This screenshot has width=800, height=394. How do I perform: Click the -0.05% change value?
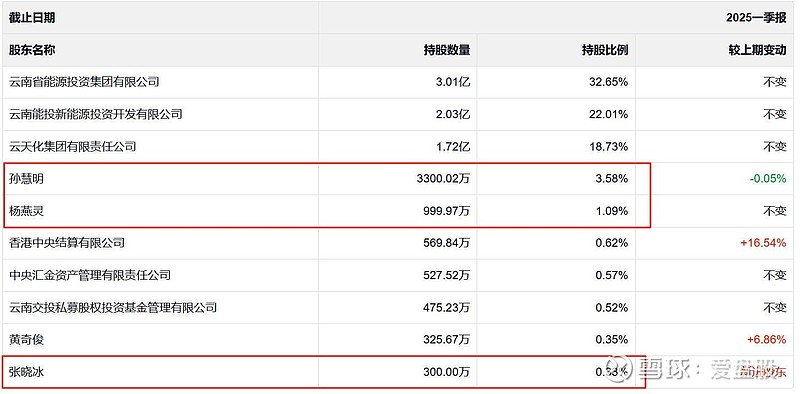point(767,179)
